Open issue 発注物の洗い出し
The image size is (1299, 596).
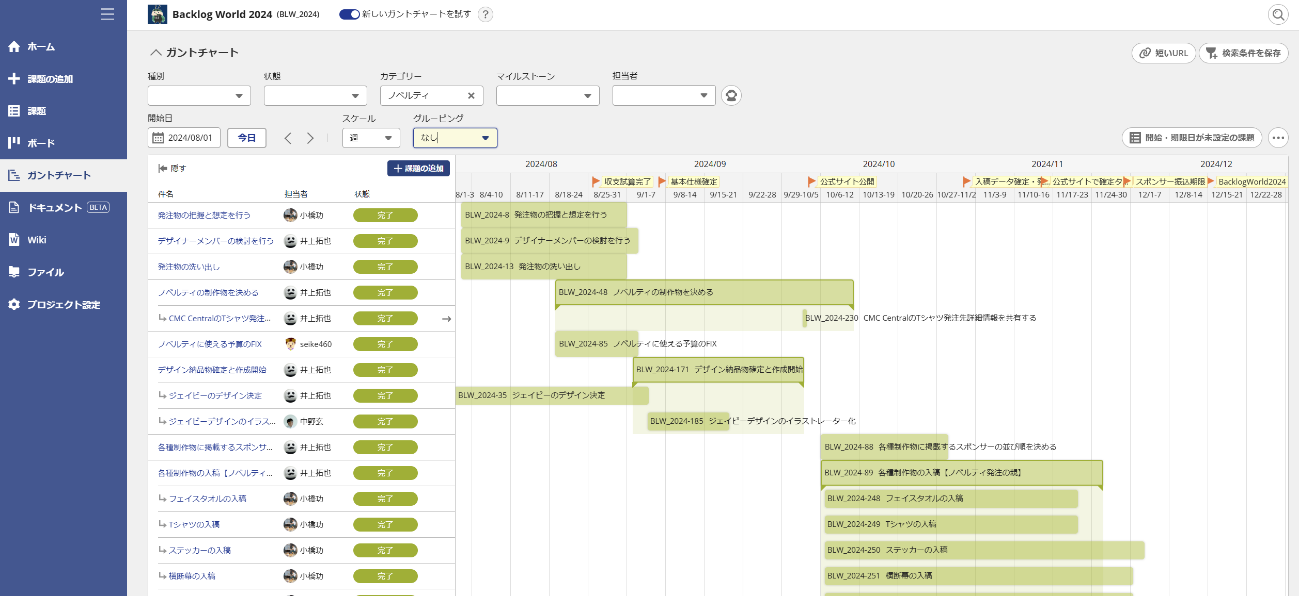tap(189, 267)
